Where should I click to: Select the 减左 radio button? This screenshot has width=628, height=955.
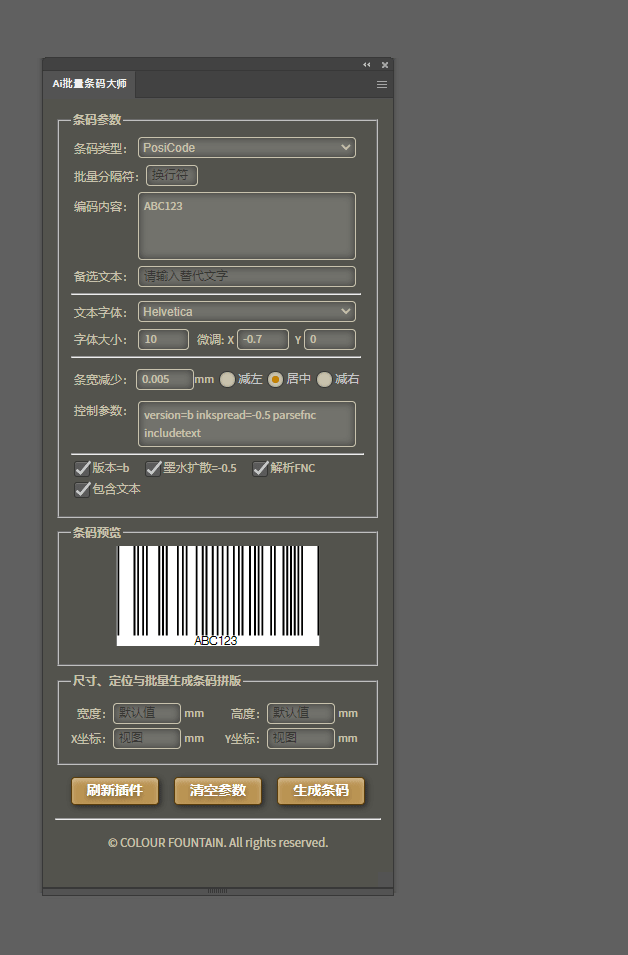227,379
